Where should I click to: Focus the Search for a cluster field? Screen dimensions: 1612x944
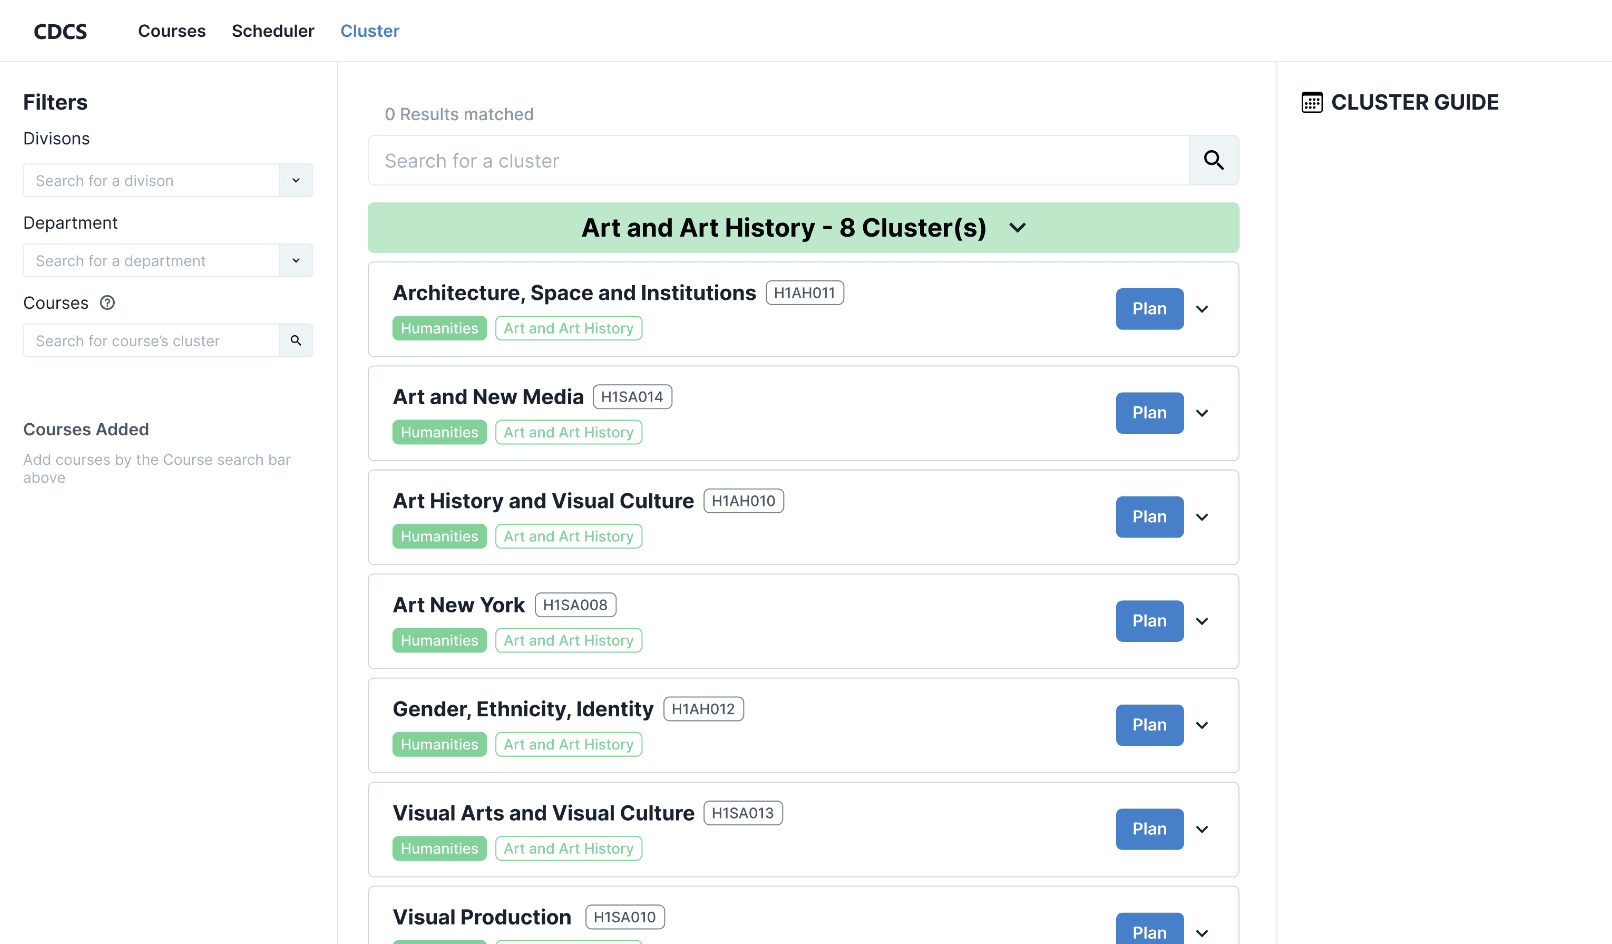coord(778,161)
